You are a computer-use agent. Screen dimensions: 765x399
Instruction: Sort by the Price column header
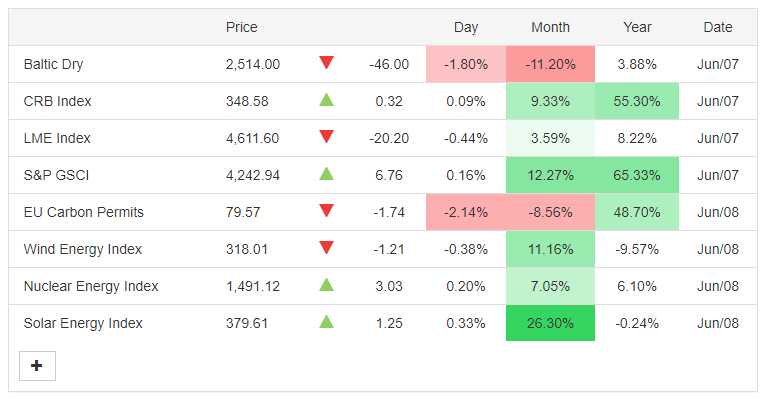click(x=242, y=27)
